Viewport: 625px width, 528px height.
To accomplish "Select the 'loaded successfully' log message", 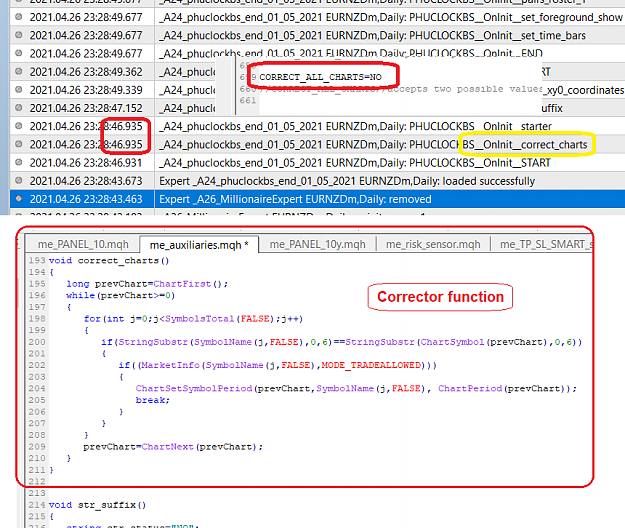I will click(x=347, y=181).
